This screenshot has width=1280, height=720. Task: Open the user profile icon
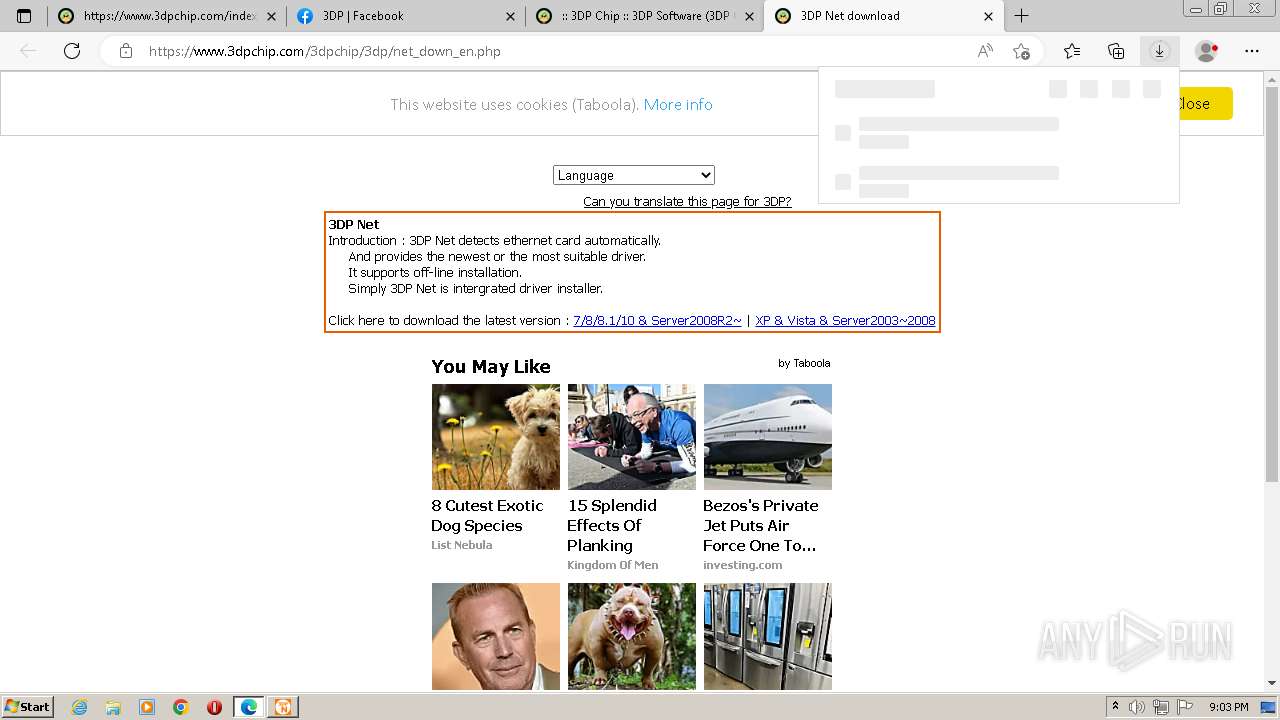(x=1207, y=51)
